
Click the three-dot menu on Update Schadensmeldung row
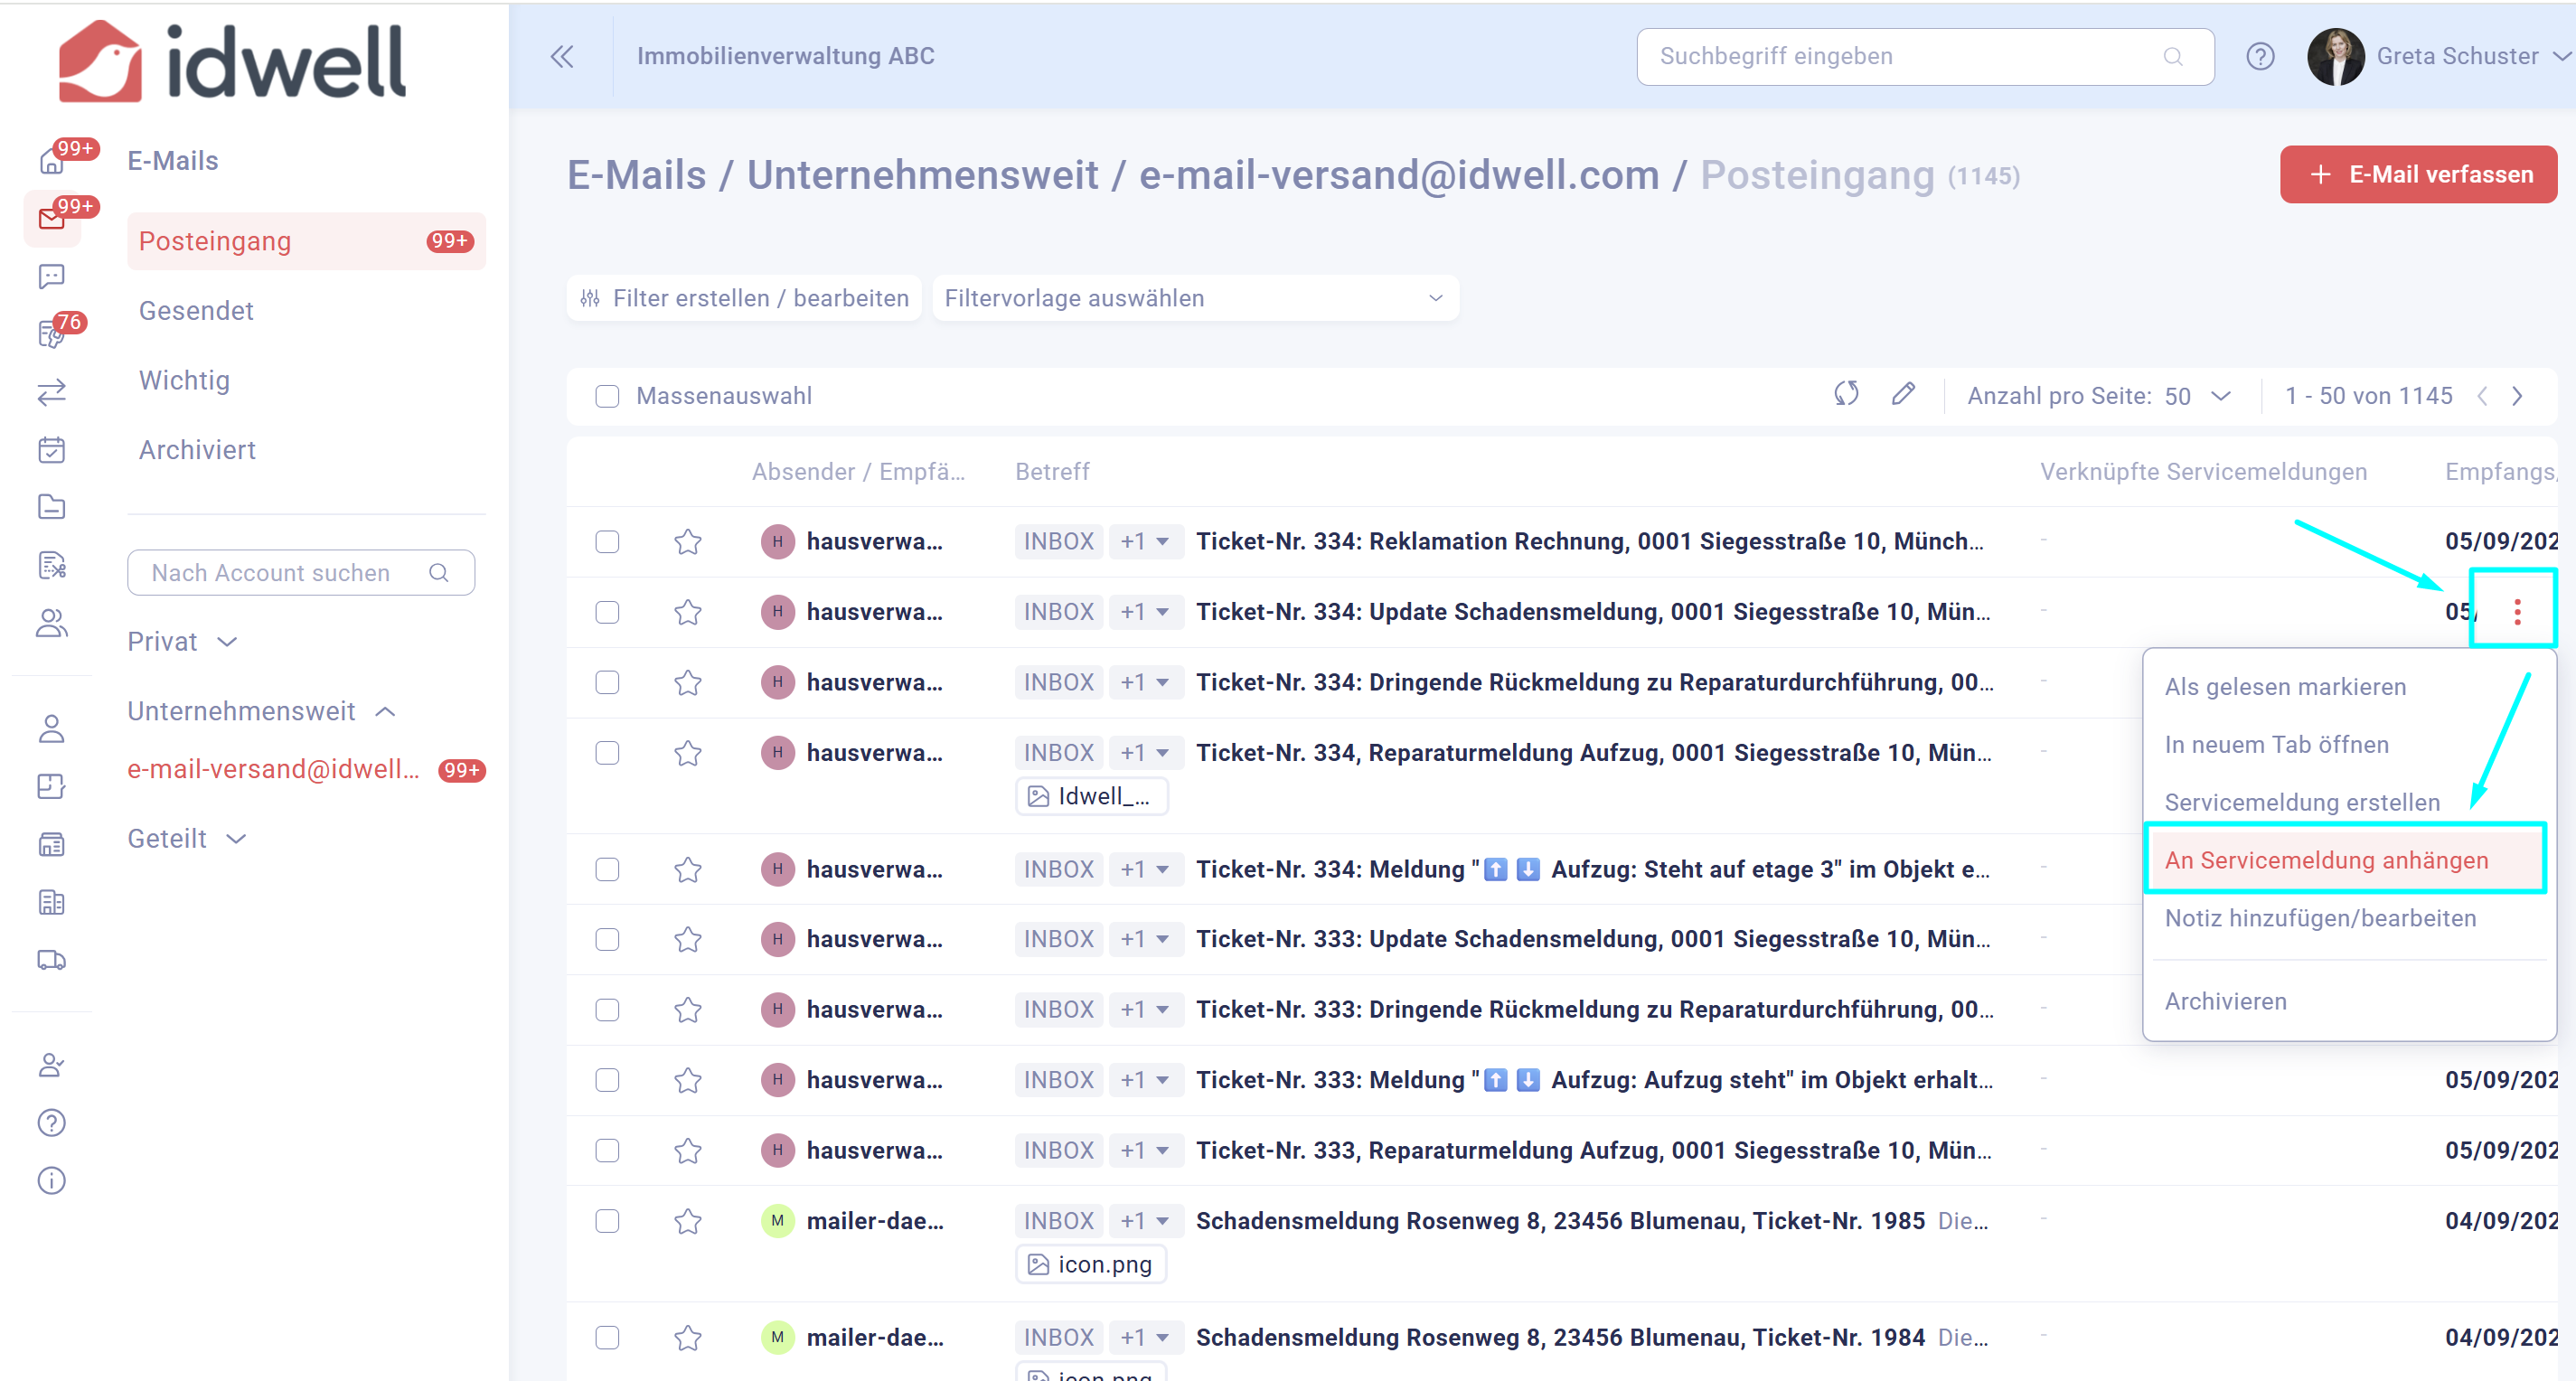[2517, 611]
